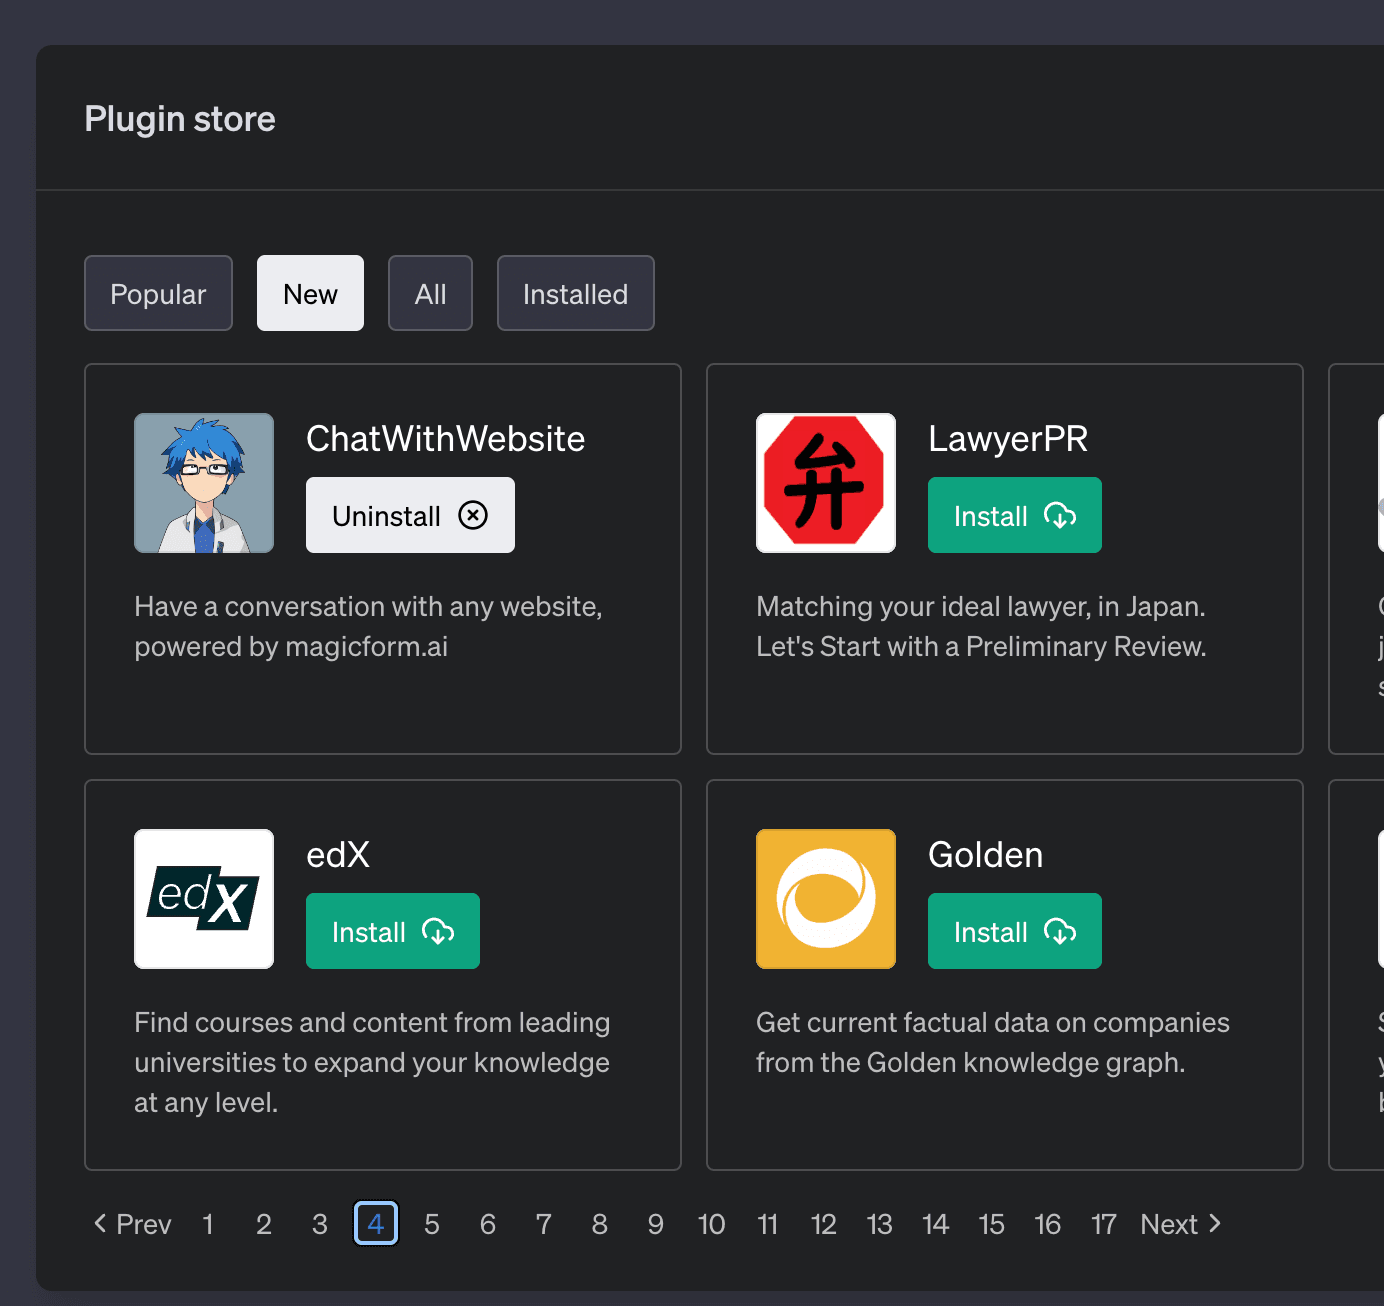The height and width of the screenshot is (1306, 1384).
Task: Click the description 'Have a conversation with any website'
Action: coord(368,627)
